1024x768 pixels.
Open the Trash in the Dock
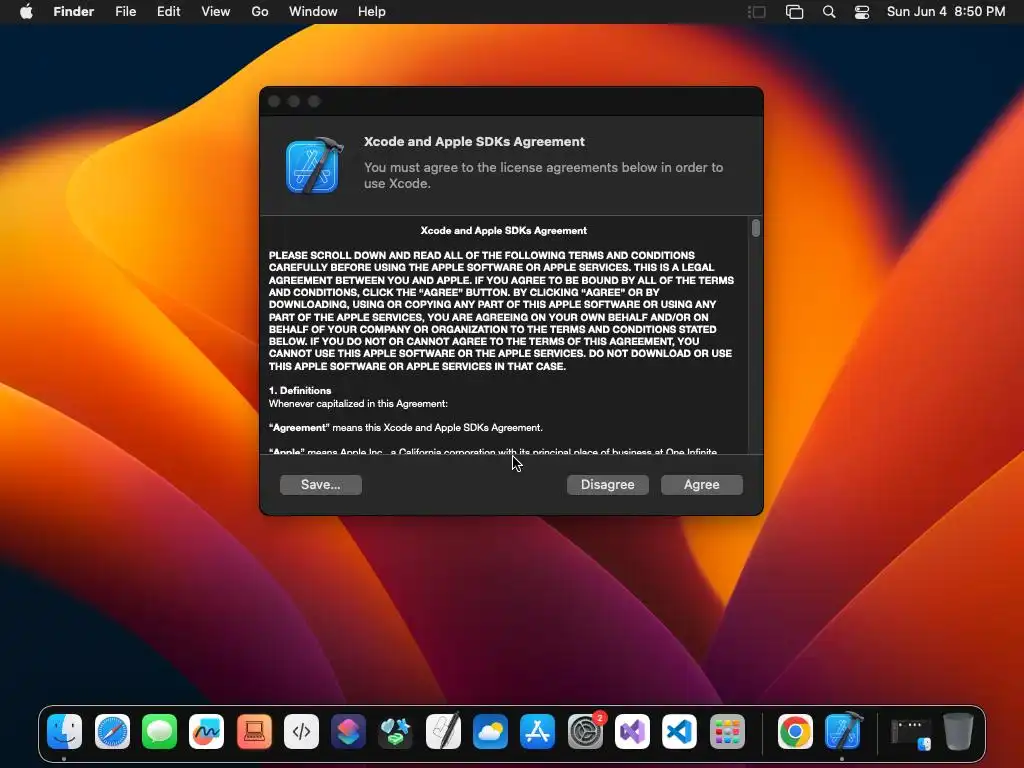pyautogui.click(x=958, y=731)
